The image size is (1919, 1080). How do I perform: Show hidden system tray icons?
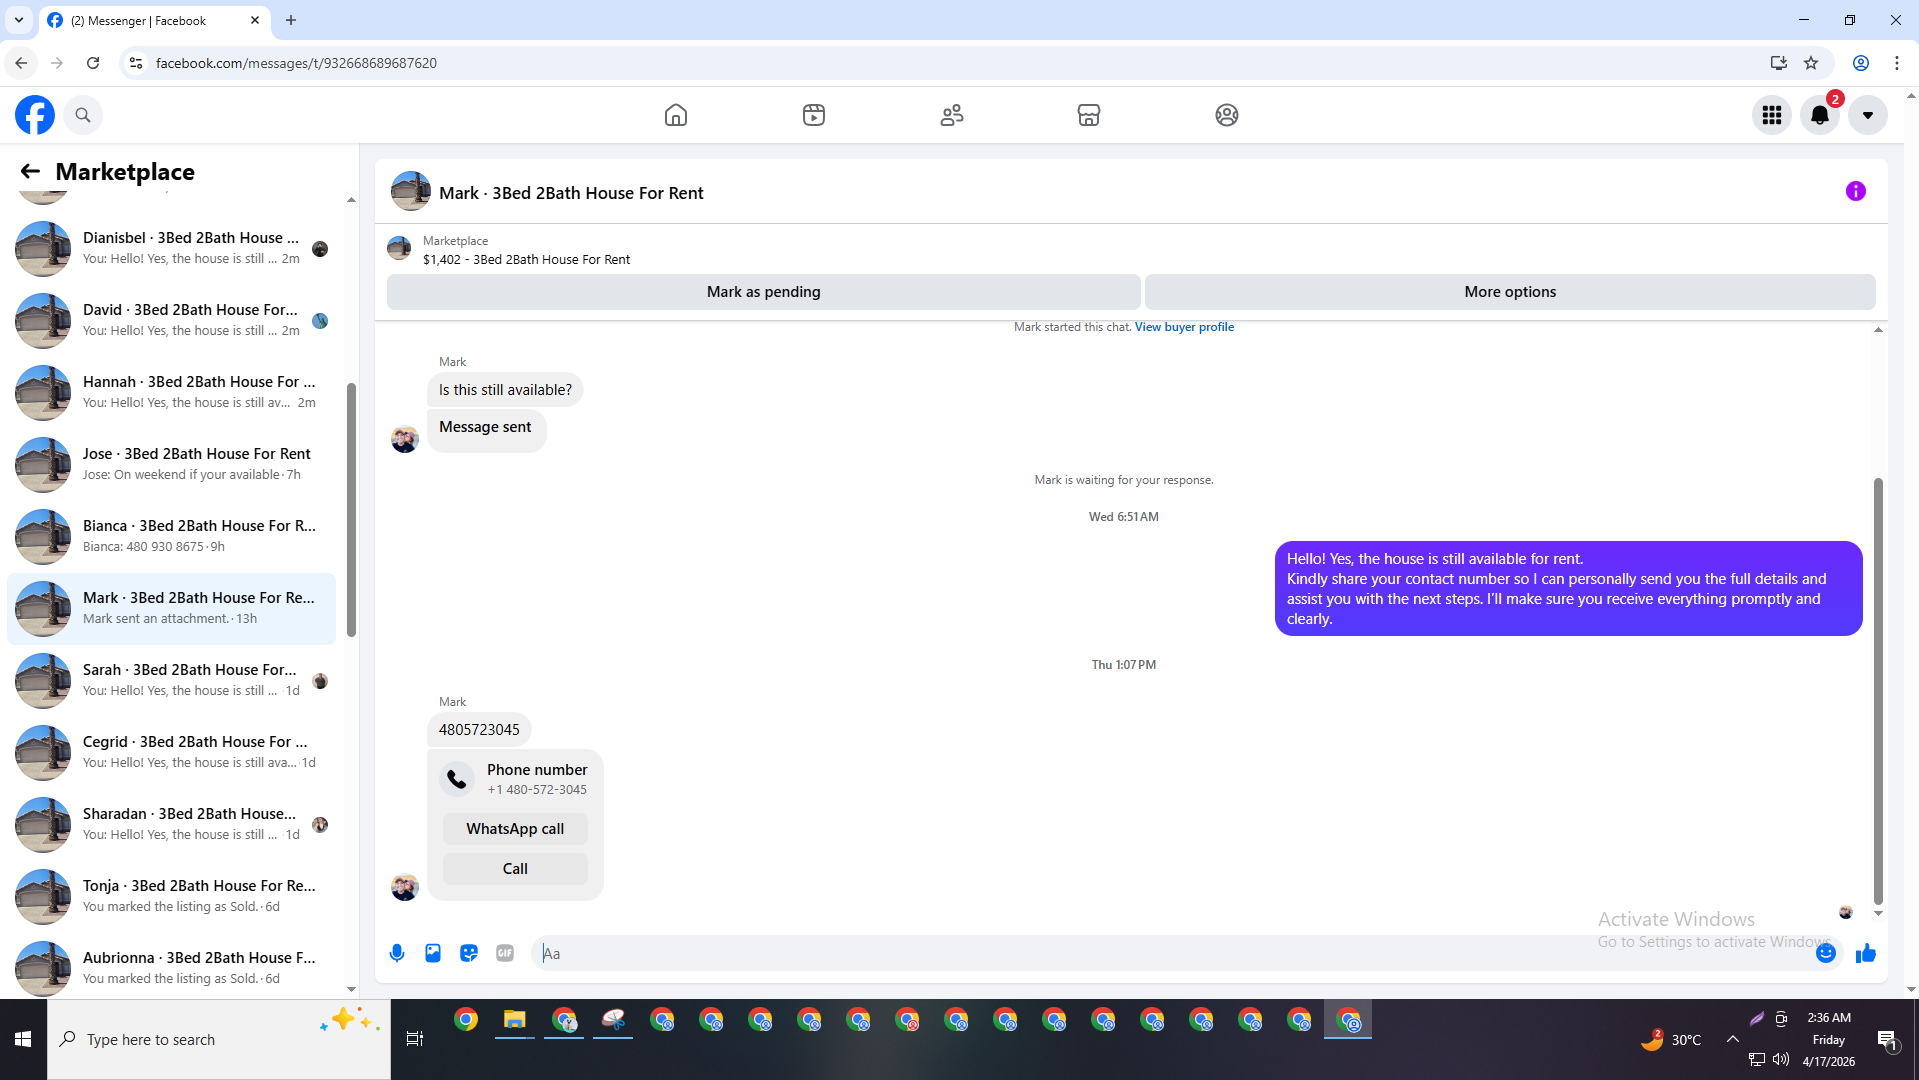(1733, 1039)
